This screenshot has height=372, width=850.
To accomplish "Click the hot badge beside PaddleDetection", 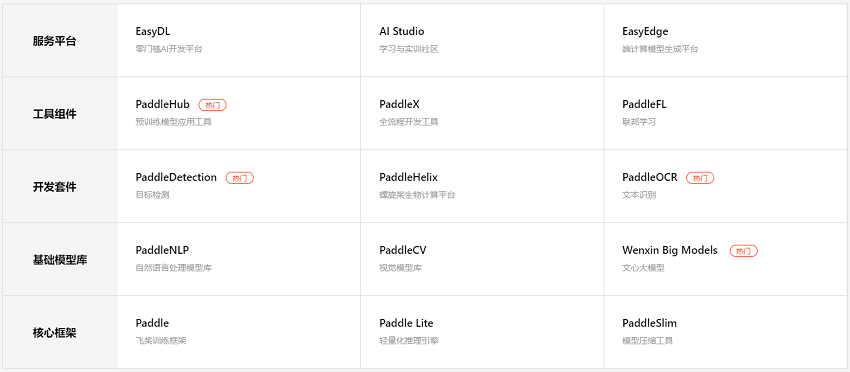I will pyautogui.click(x=240, y=178).
